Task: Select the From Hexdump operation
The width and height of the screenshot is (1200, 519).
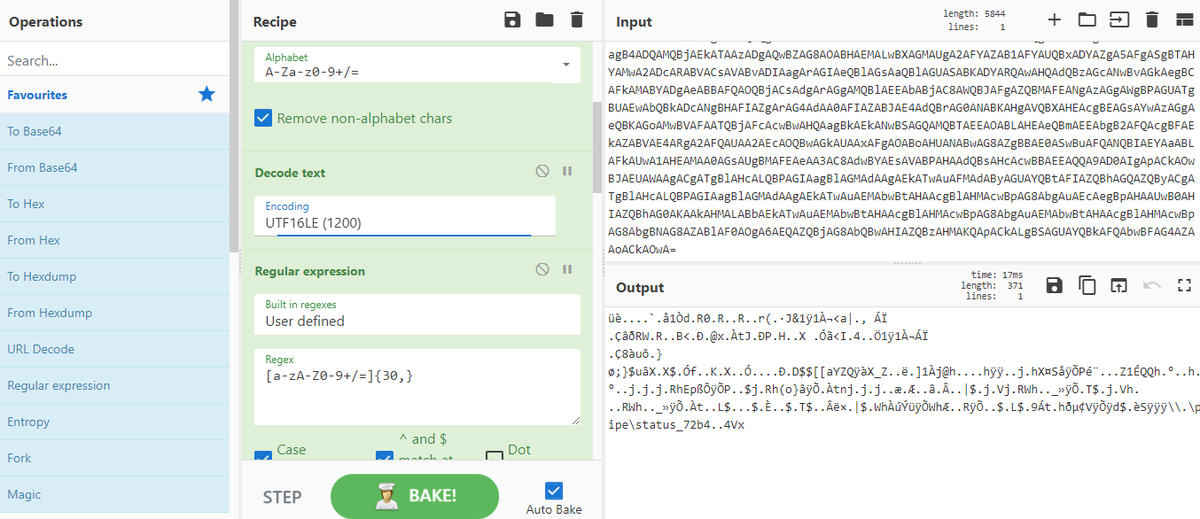Action: point(114,312)
